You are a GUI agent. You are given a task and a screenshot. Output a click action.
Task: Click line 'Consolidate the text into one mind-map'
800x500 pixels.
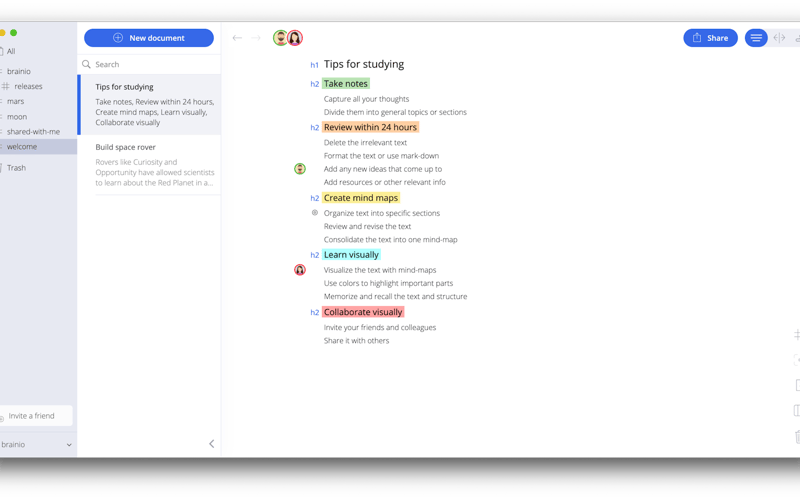pos(390,240)
